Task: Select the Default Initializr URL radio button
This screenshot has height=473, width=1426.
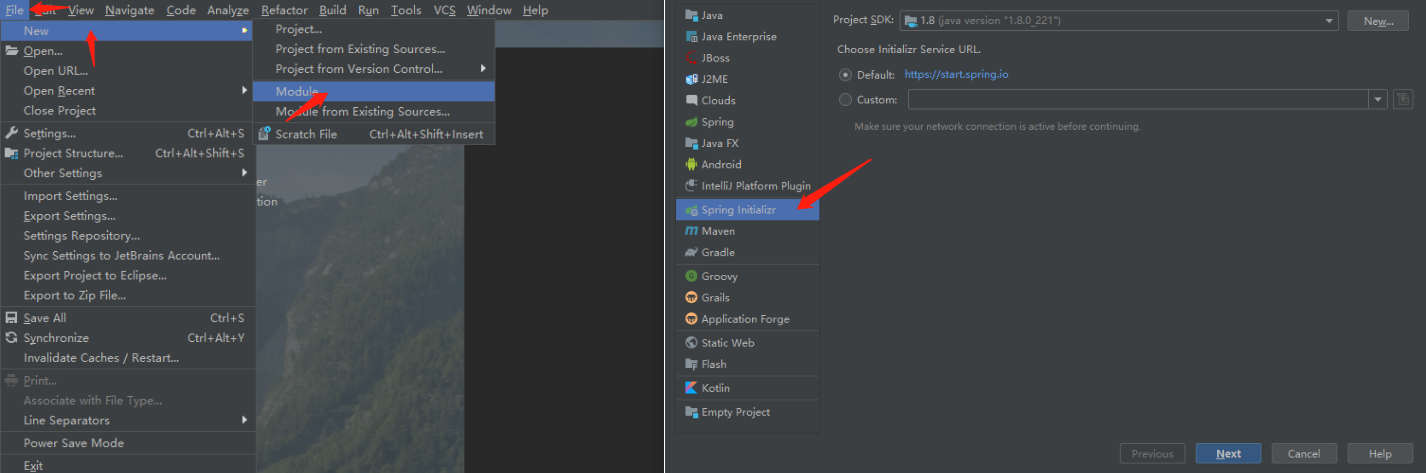Action: 846,74
